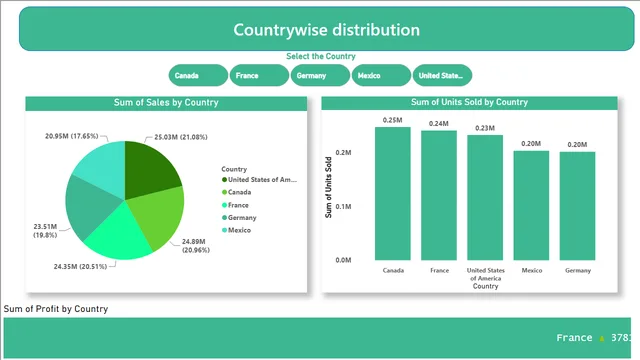Viewport: 640px width, 360px height.
Task: Click the '24.35M (20.51%)' pie data label
Action: click(80, 267)
